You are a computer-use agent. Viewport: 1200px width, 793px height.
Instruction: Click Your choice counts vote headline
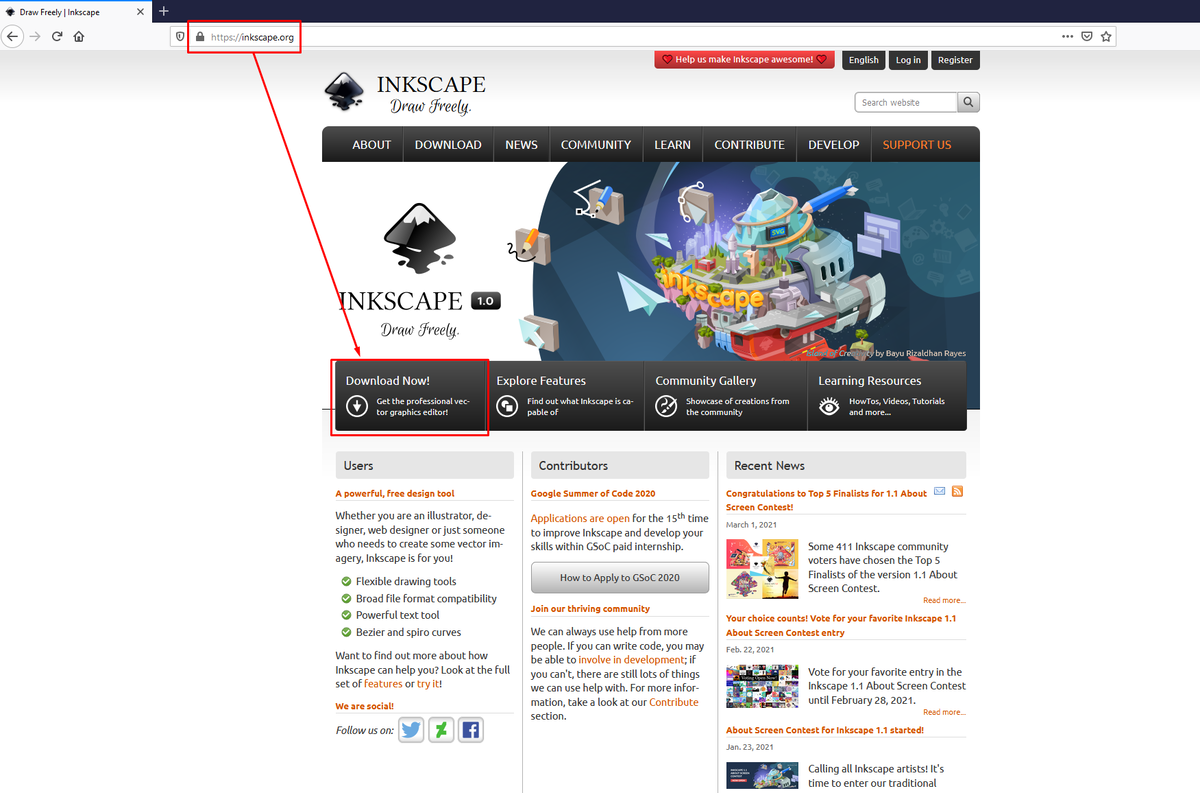(x=841, y=625)
